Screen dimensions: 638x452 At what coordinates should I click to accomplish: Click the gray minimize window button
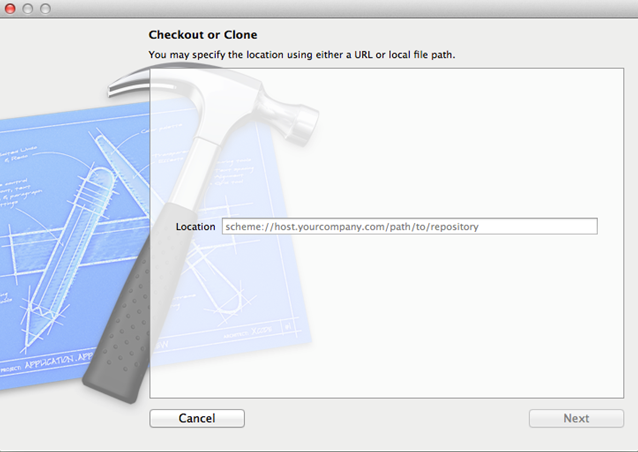tap(28, 8)
